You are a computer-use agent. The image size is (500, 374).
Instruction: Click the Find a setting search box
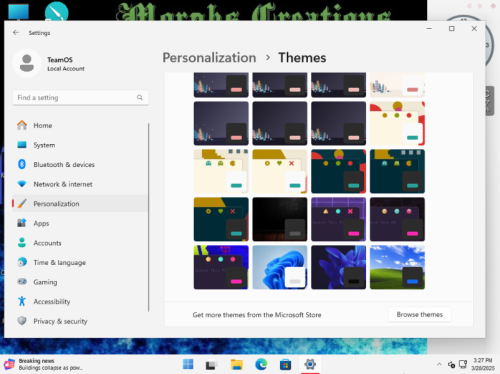click(80, 97)
